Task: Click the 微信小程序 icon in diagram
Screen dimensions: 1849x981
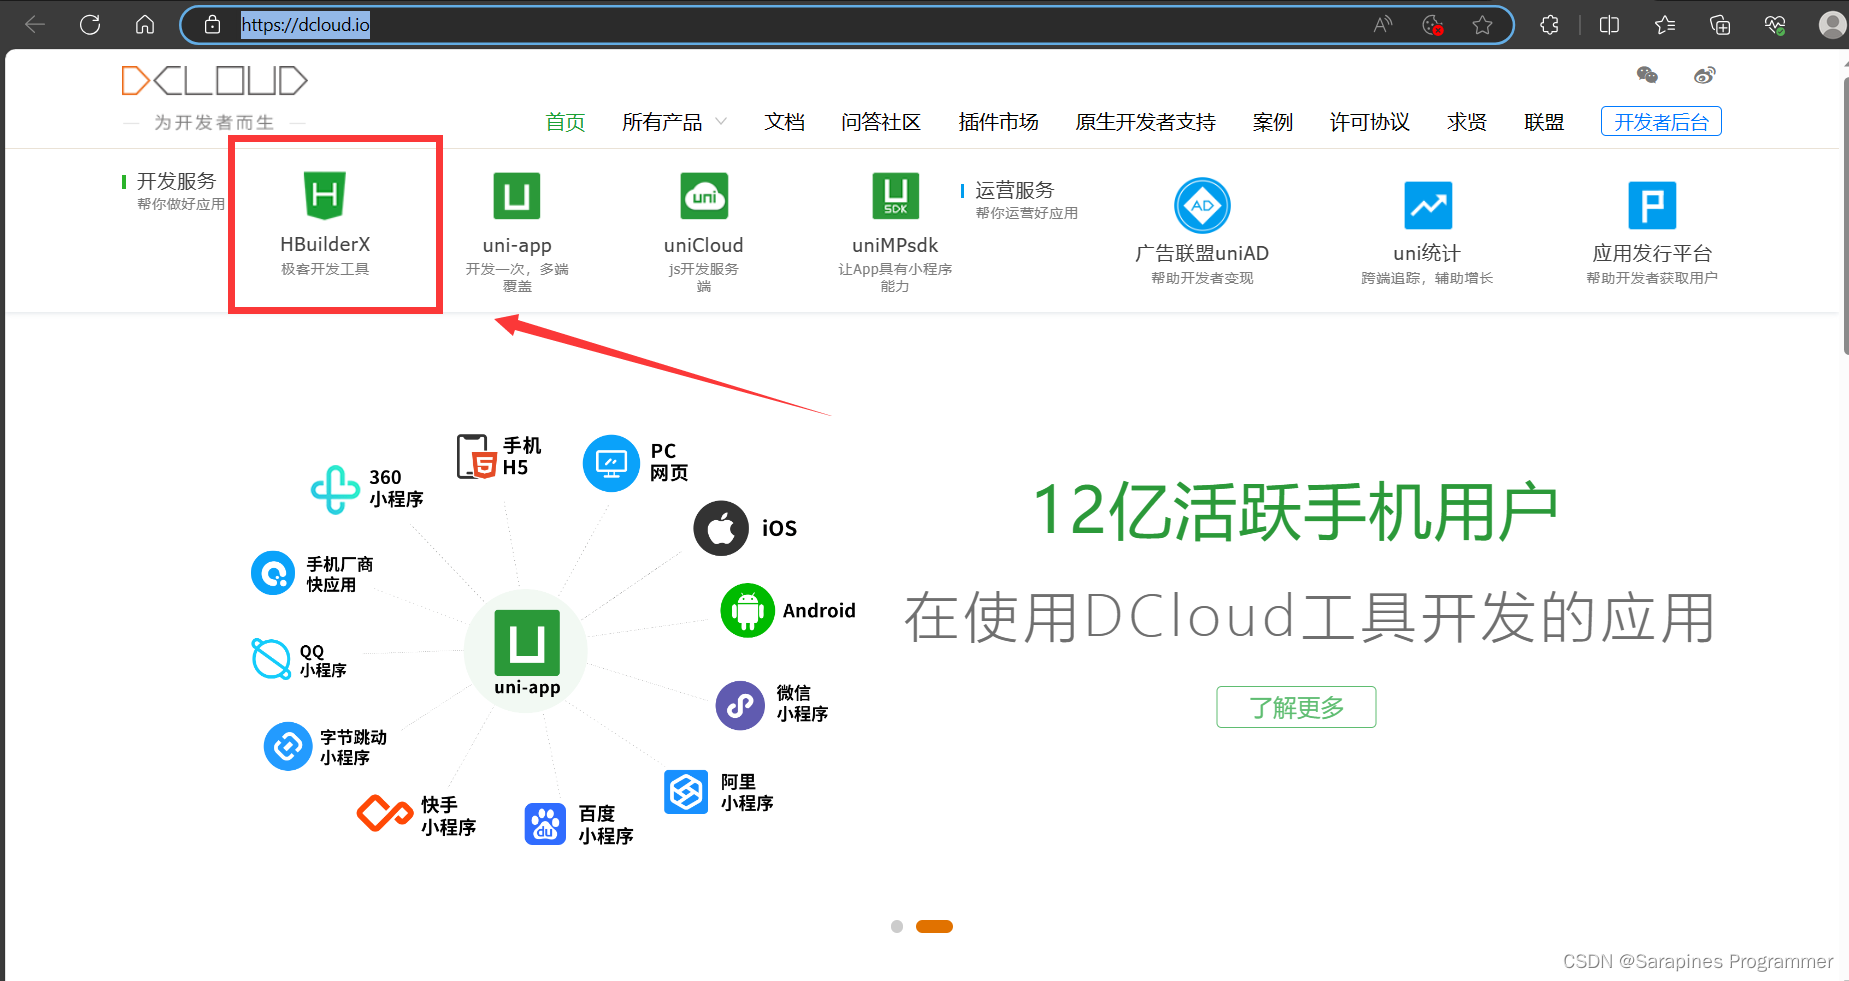Action: [x=741, y=705]
